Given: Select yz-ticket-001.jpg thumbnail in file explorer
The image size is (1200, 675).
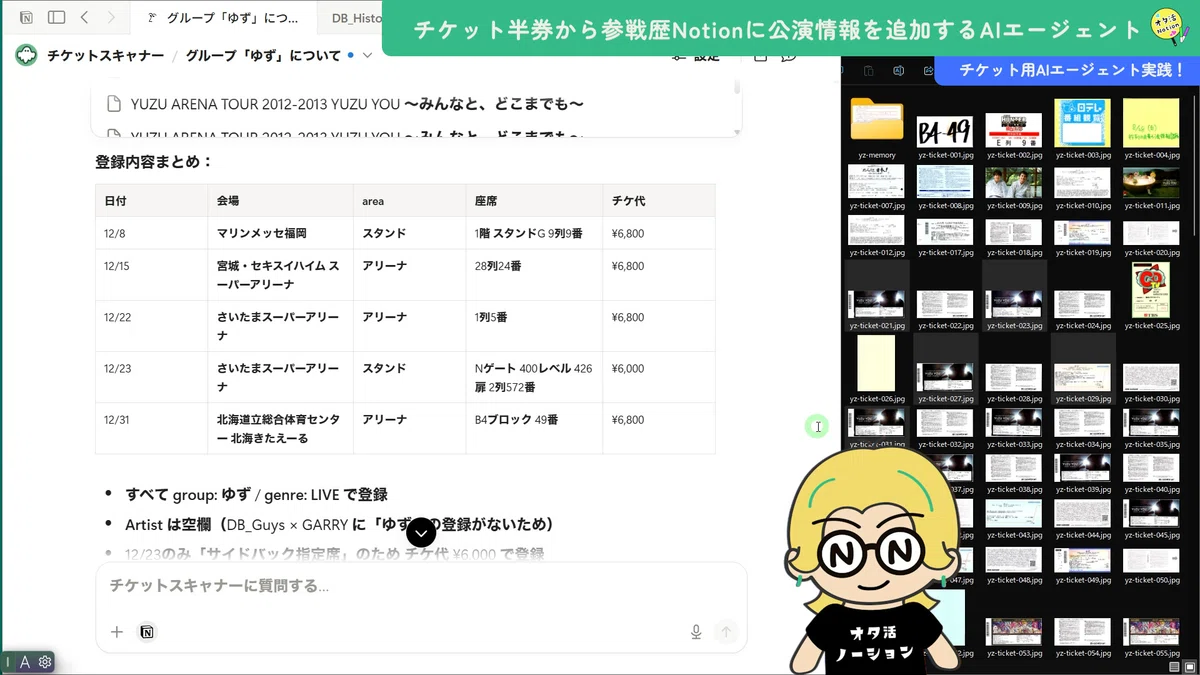Looking at the screenshot, I should (x=945, y=130).
